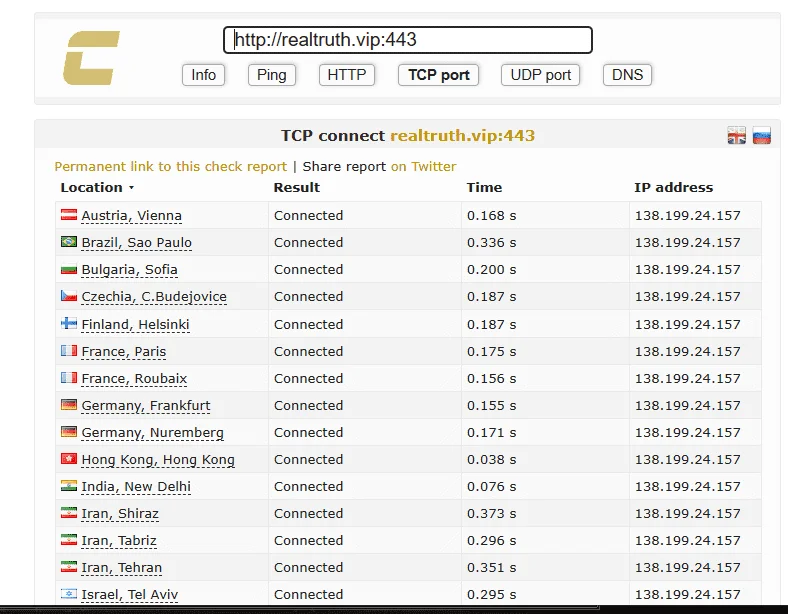Screen dimensions: 788x614
Task: Open the realtruth.vip:443 title link
Action: point(462,136)
